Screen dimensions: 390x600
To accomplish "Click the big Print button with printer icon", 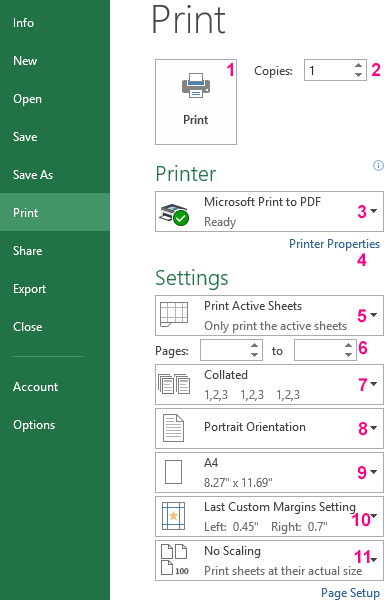I will tap(196, 102).
